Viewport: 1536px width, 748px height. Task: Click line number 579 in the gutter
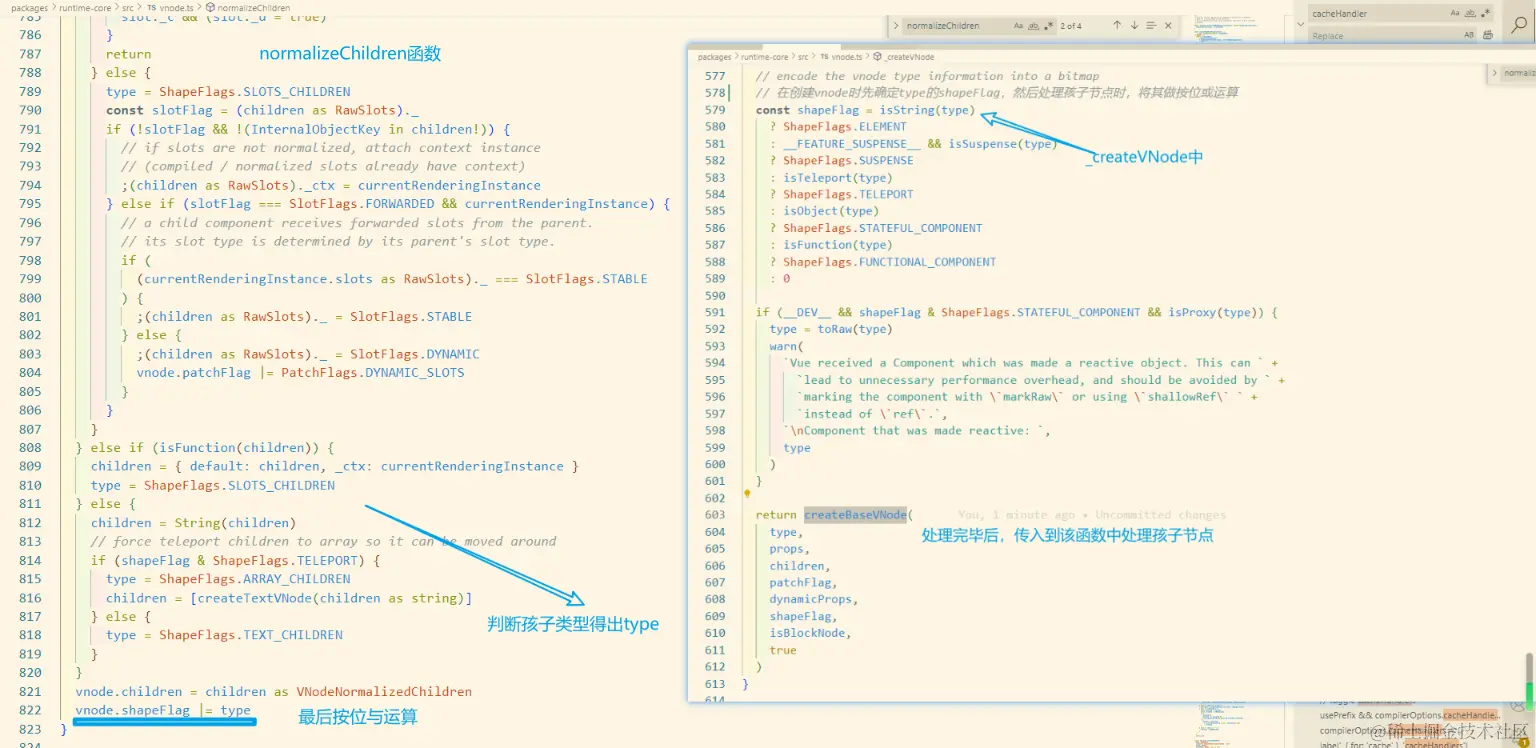point(715,110)
